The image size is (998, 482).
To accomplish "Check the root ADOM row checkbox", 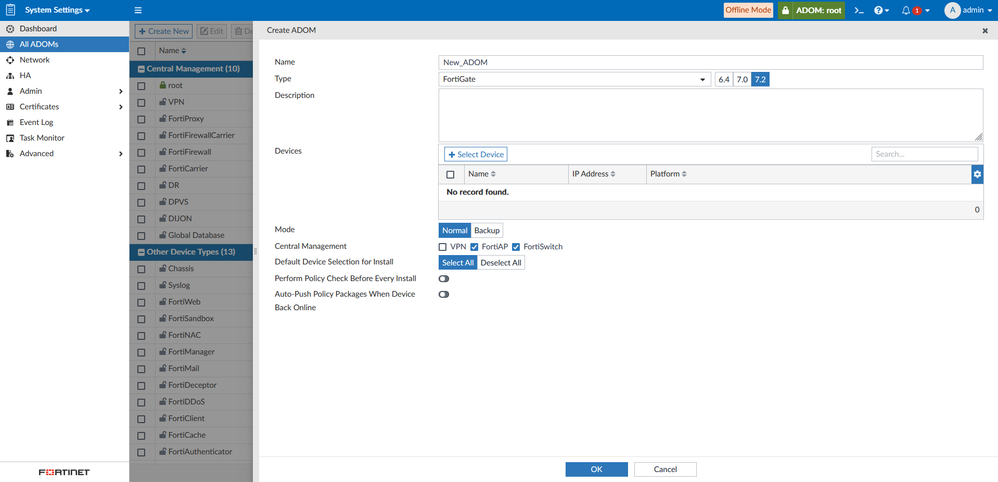I will (141, 85).
